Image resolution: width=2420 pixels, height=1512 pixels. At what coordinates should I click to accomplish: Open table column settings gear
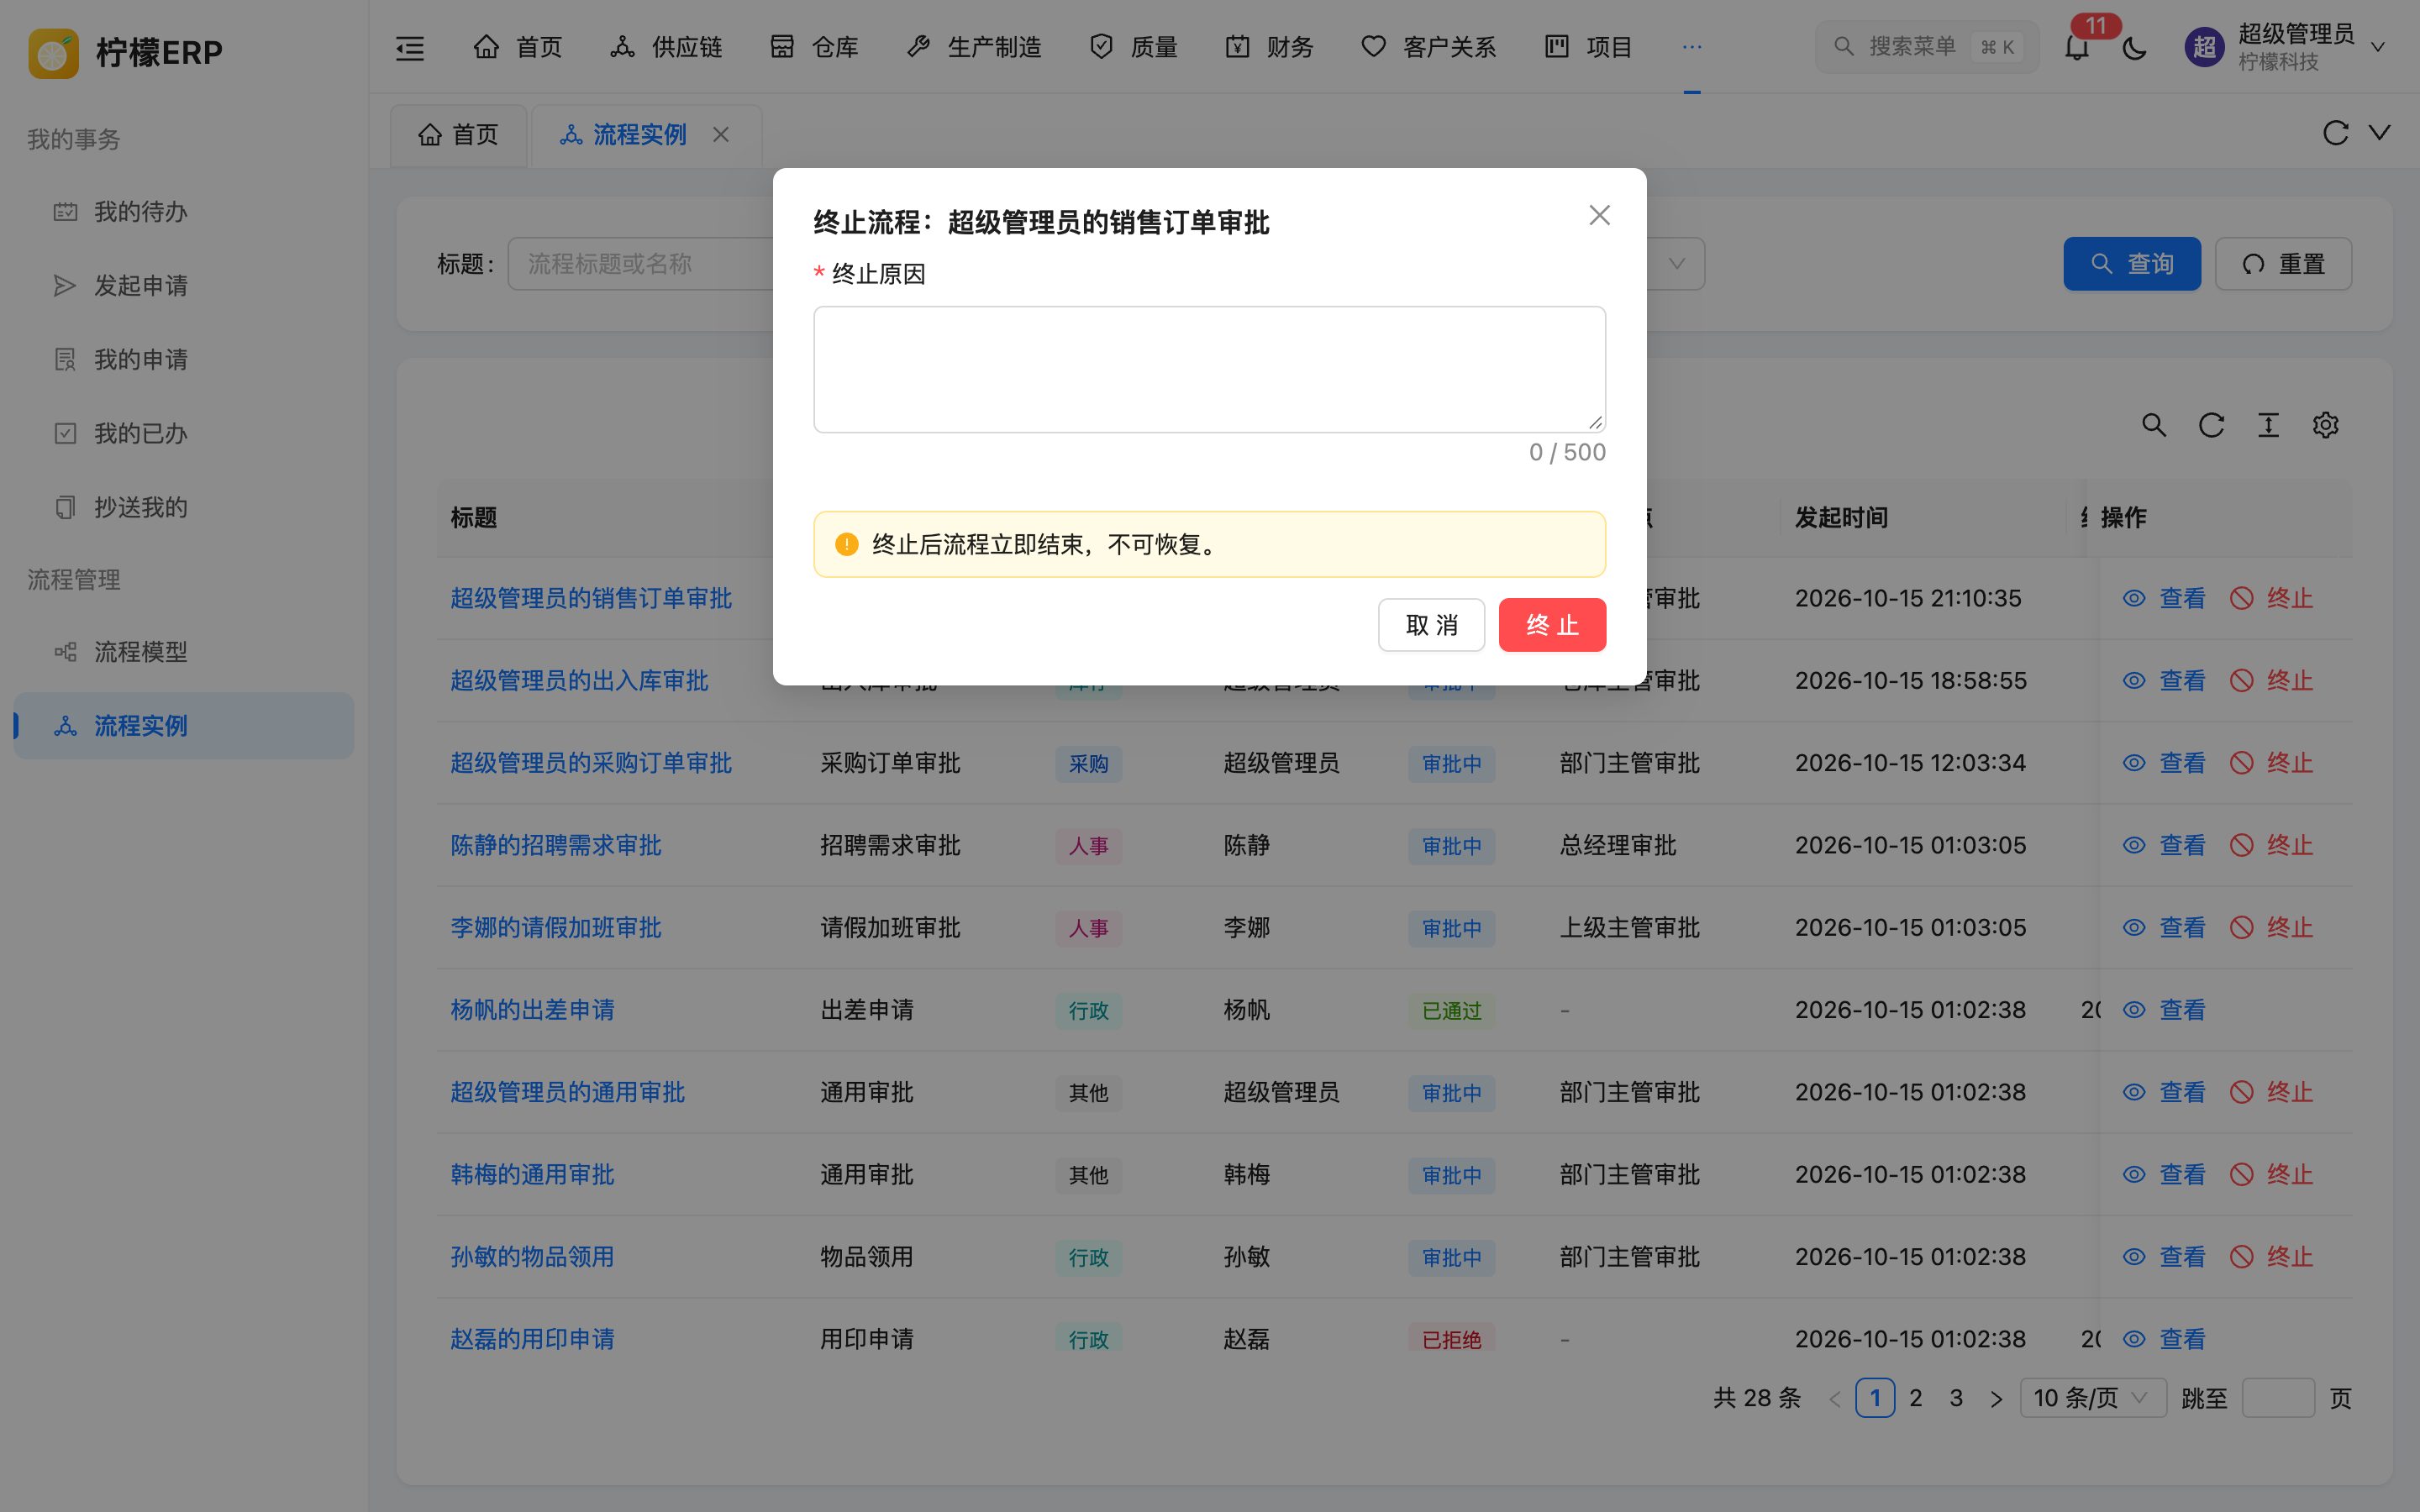click(x=2325, y=425)
